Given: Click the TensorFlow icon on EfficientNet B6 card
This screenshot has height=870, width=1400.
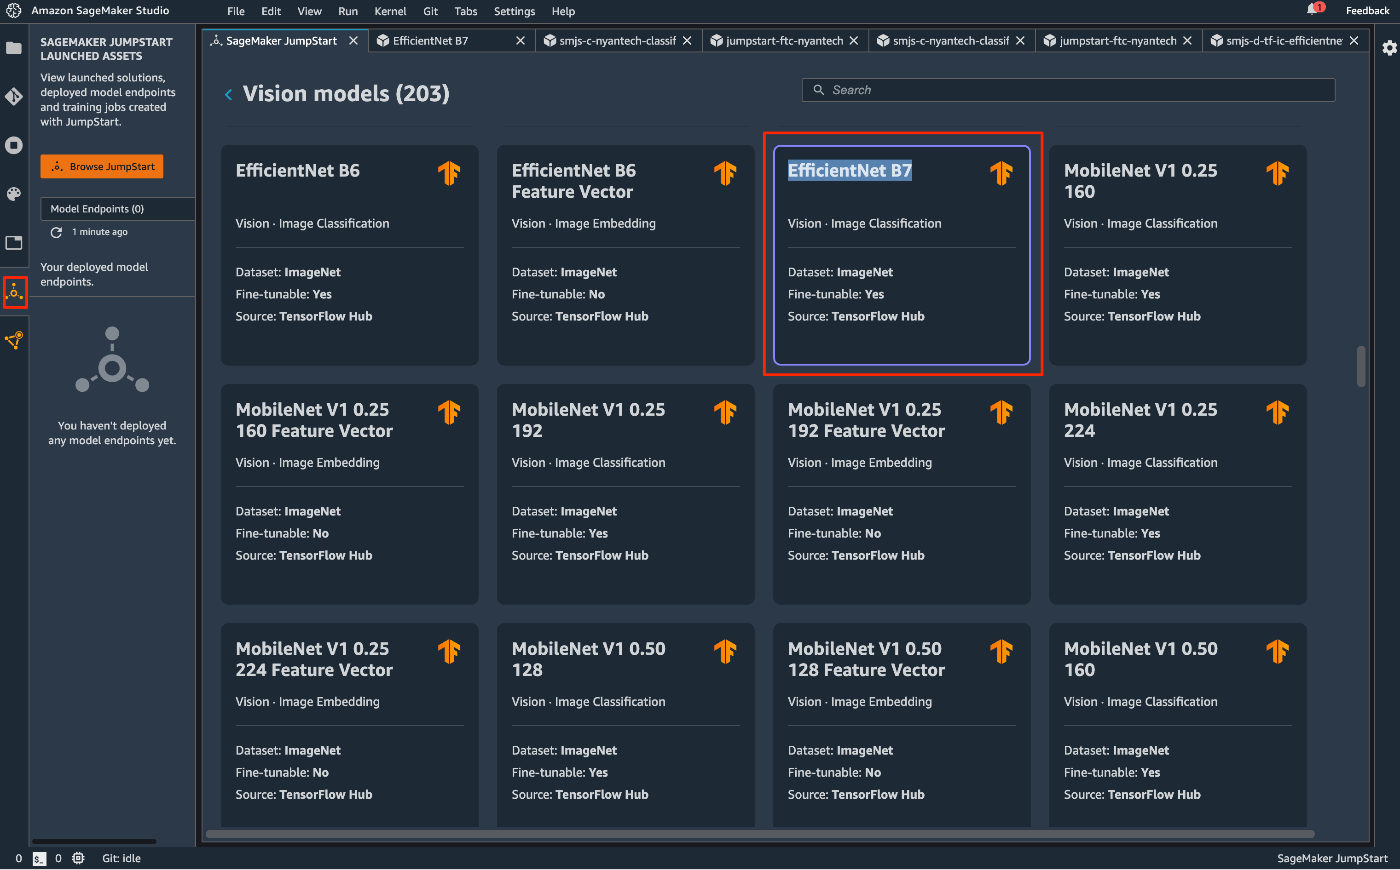Looking at the screenshot, I should click(x=449, y=173).
